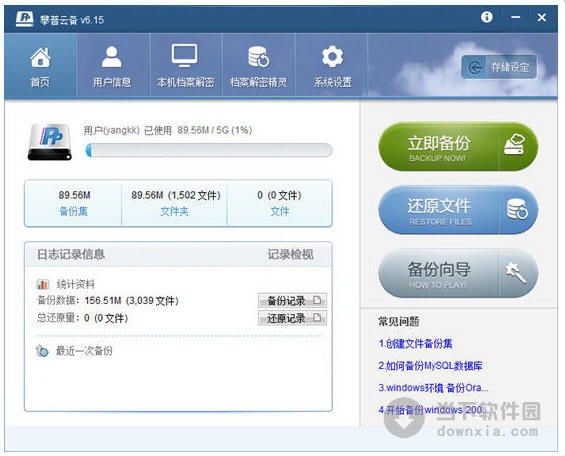Viewport: 565px width, 456px height.
Task: Open the 备份向导 backup wizard
Action: pos(458,273)
